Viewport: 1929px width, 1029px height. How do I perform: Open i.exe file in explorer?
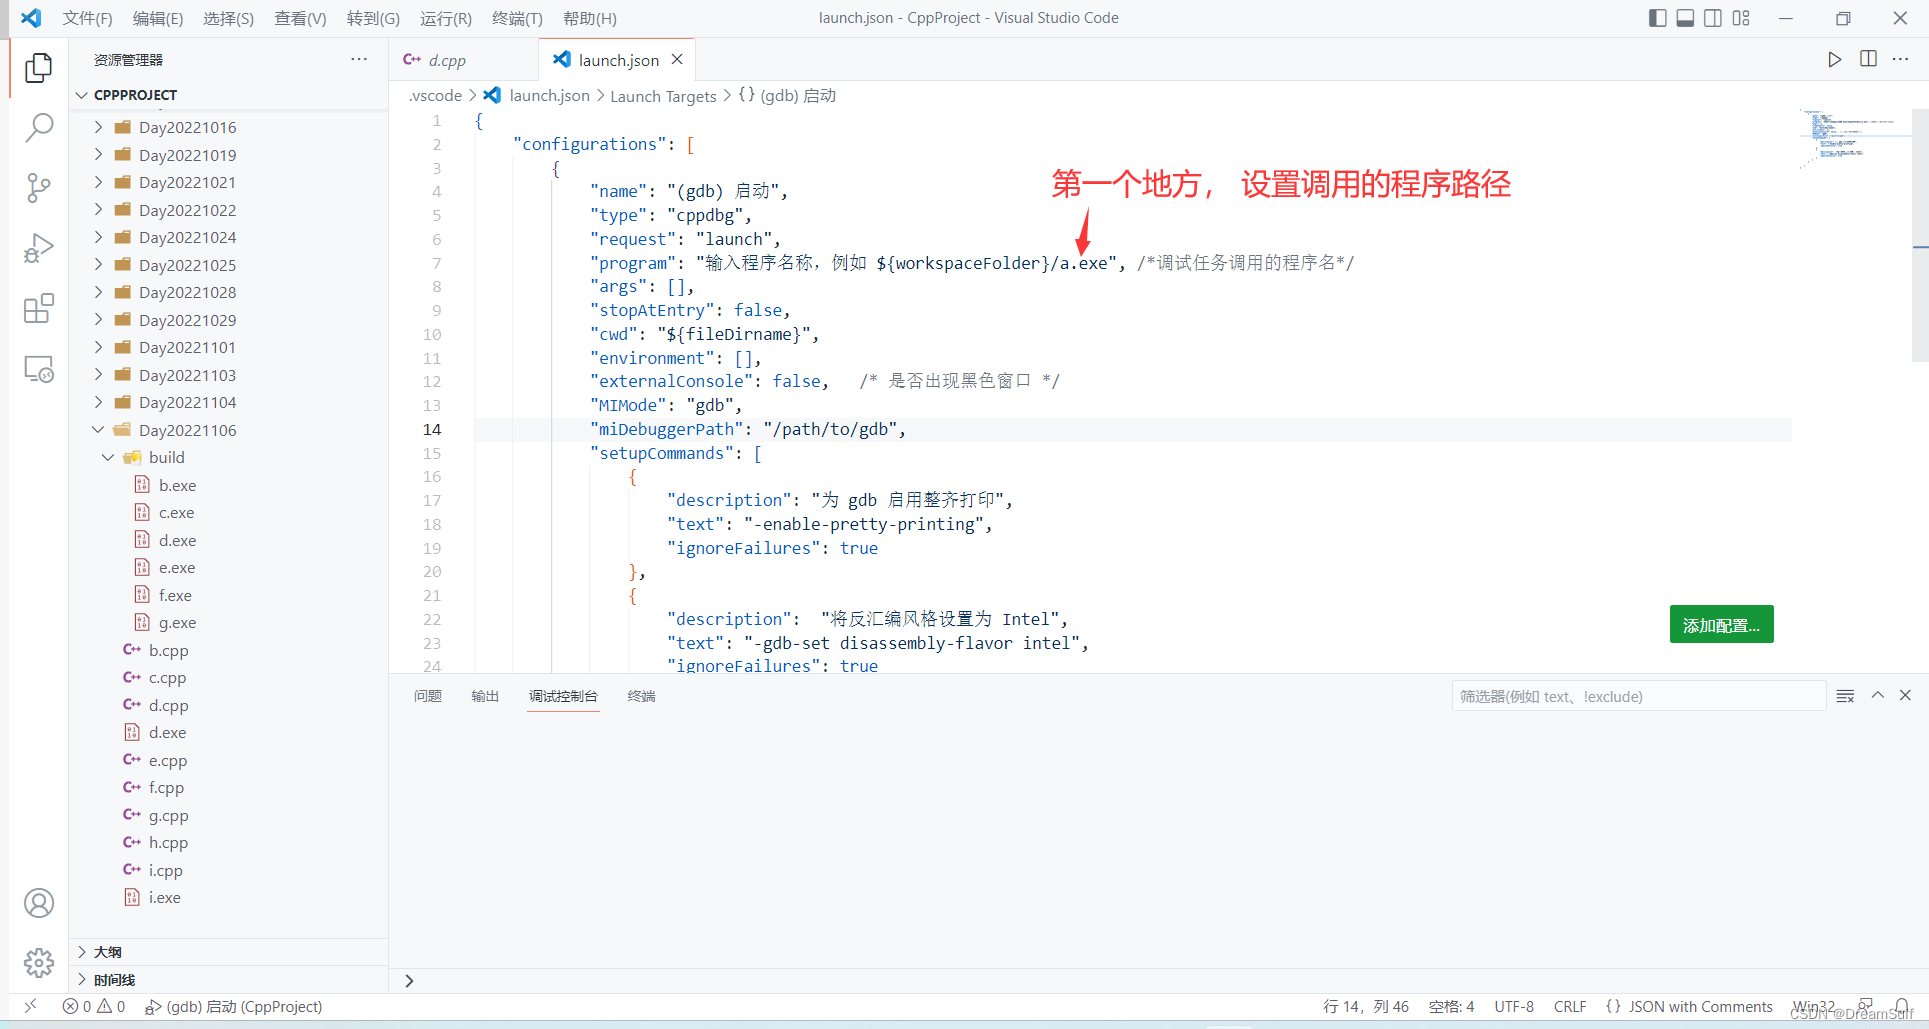[164, 898]
